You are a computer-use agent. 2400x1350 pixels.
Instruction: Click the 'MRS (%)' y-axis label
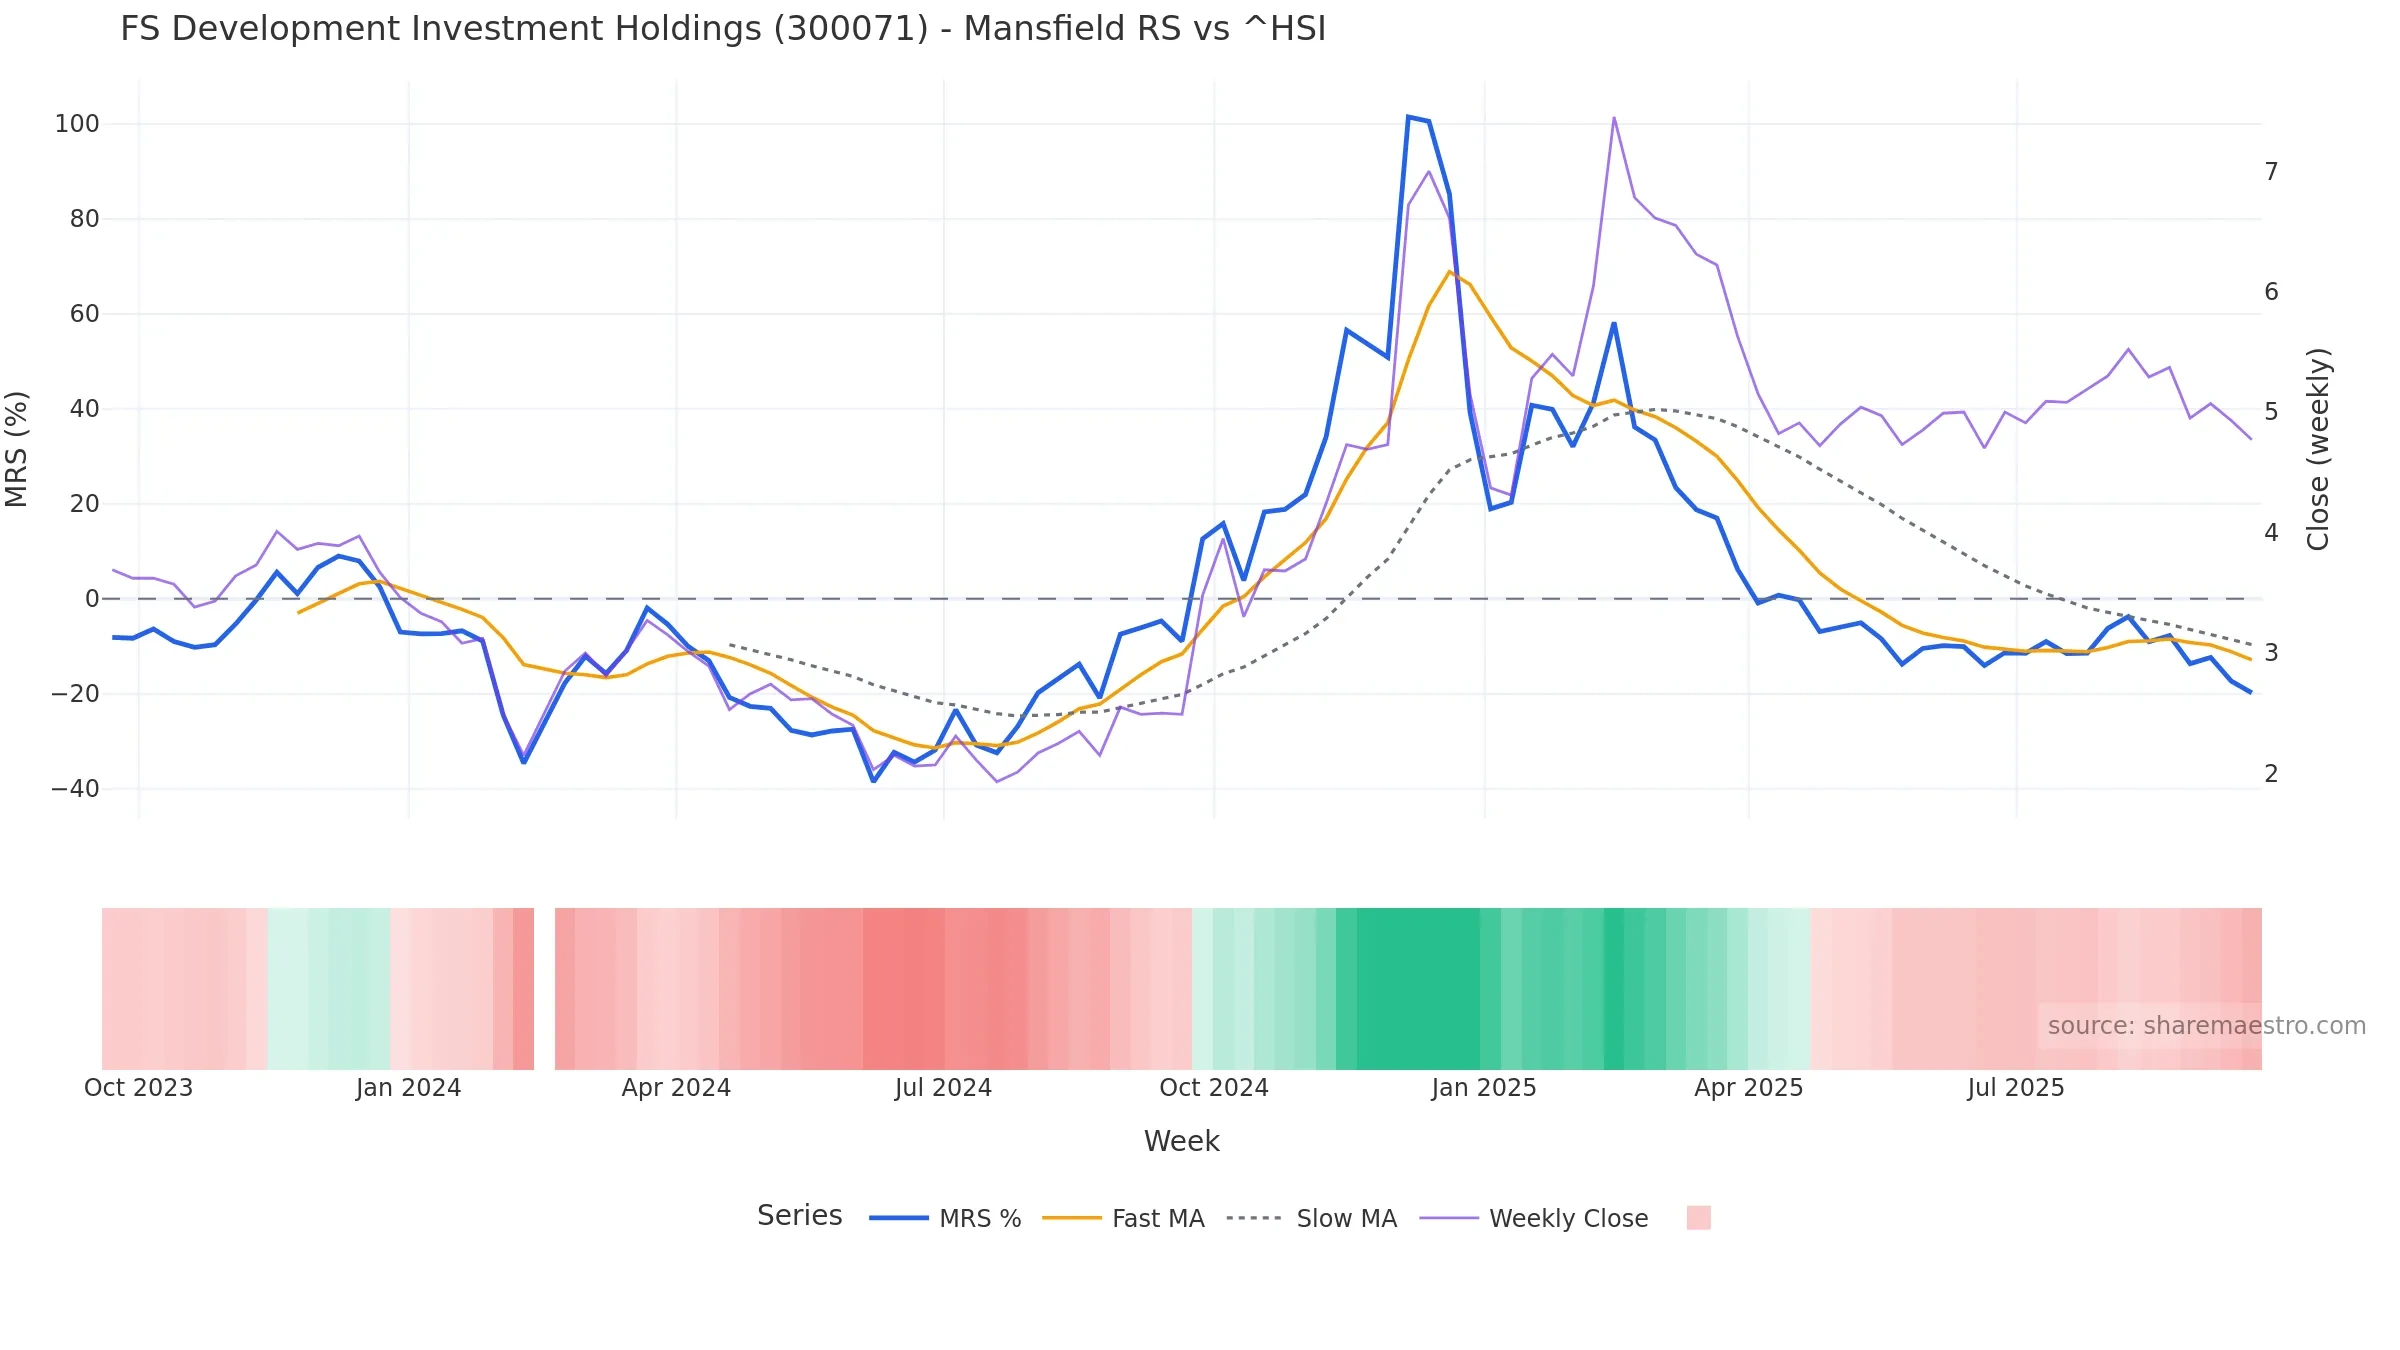[x=17, y=449]
